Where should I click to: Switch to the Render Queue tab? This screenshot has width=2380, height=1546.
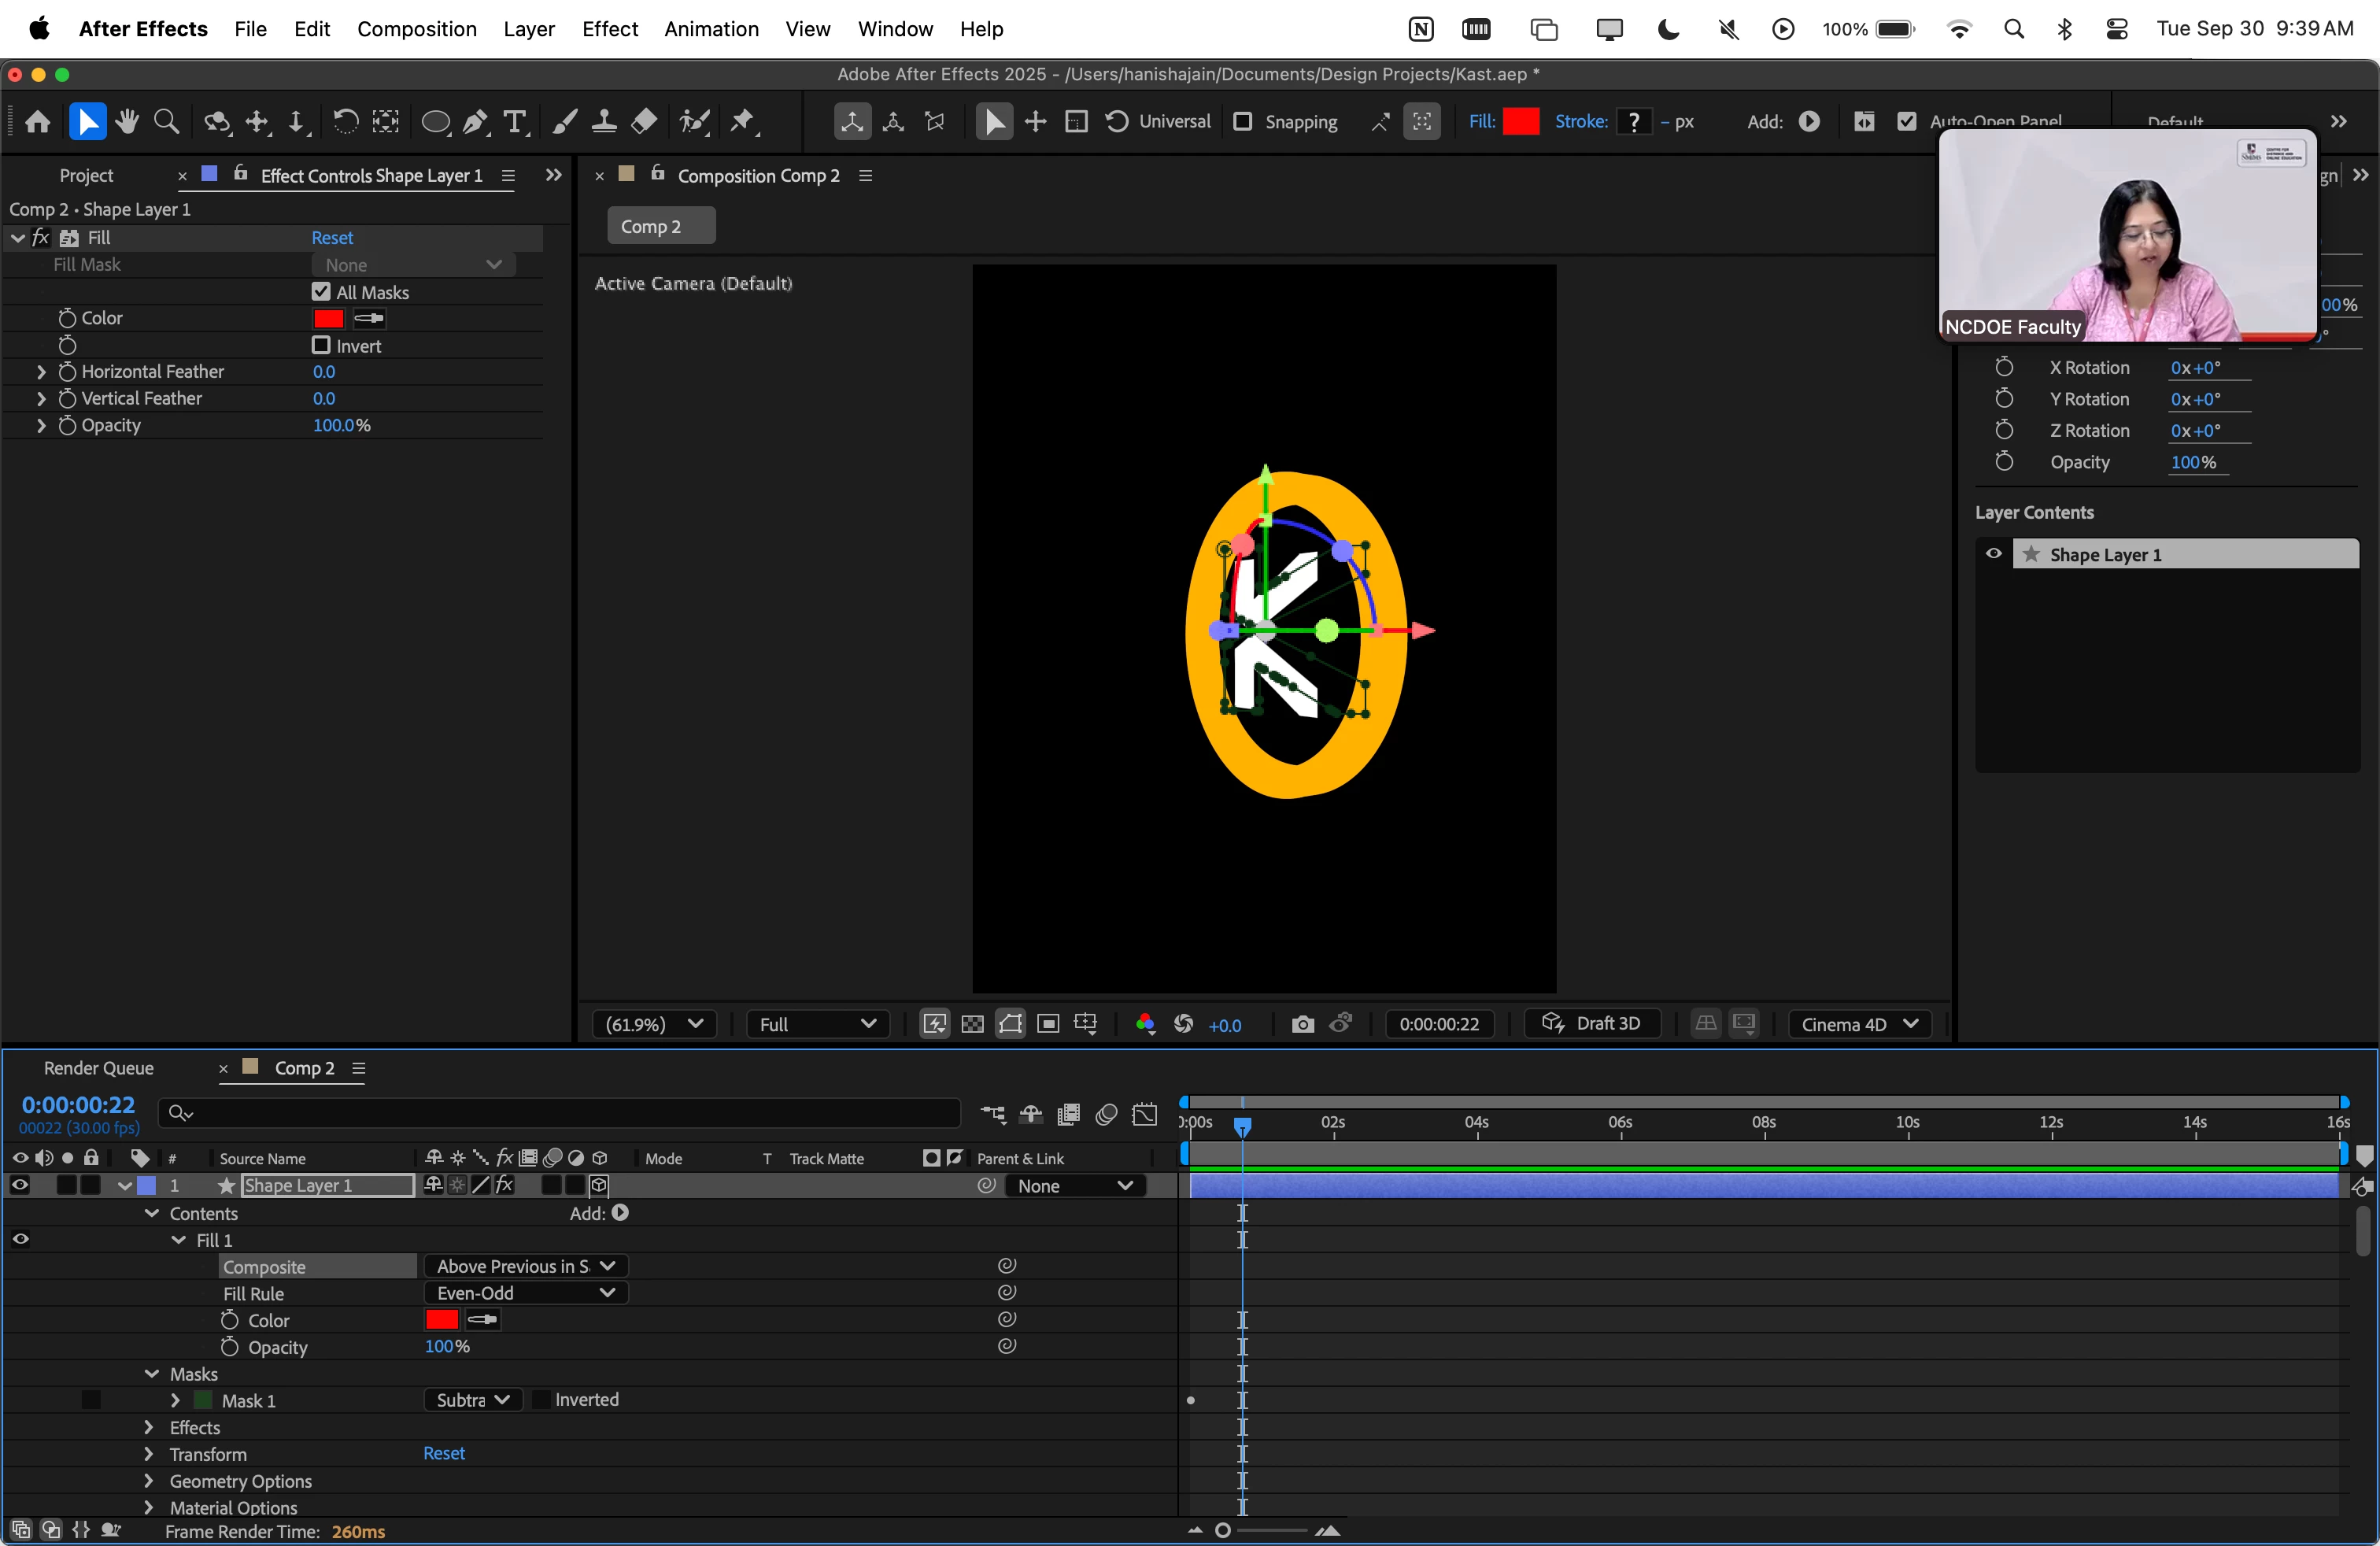point(98,1068)
